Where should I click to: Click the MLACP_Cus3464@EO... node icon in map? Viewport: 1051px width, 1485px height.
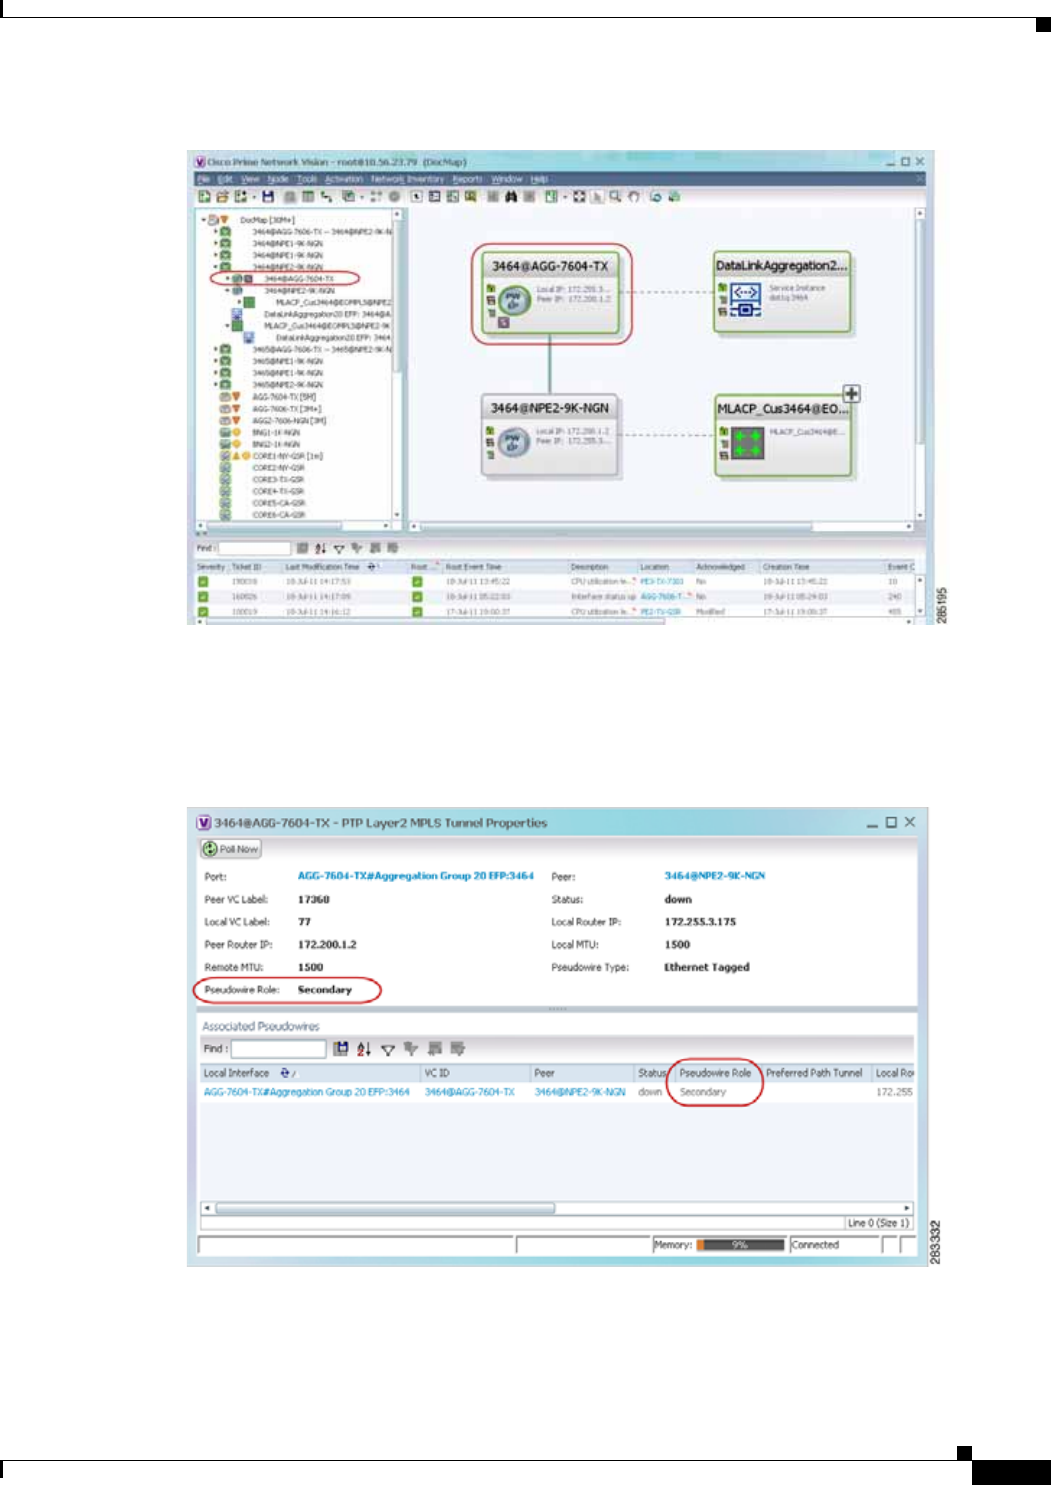pos(747,443)
